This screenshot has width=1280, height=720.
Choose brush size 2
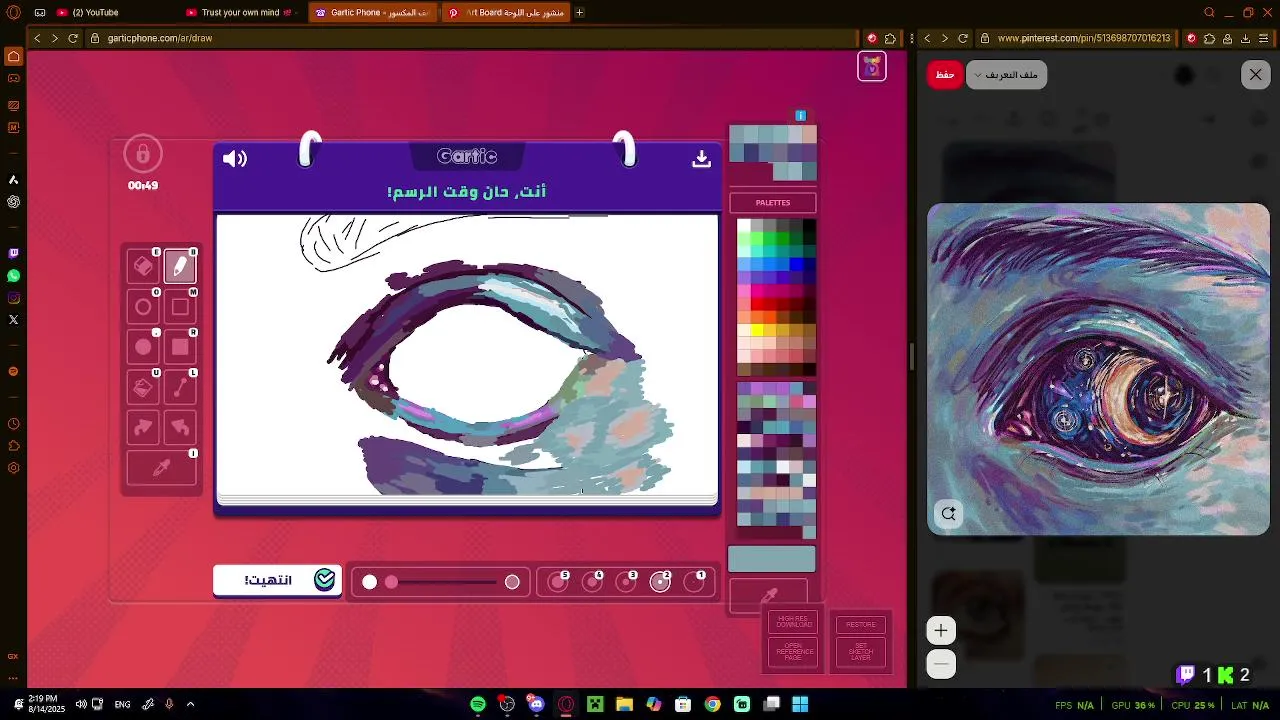(660, 582)
